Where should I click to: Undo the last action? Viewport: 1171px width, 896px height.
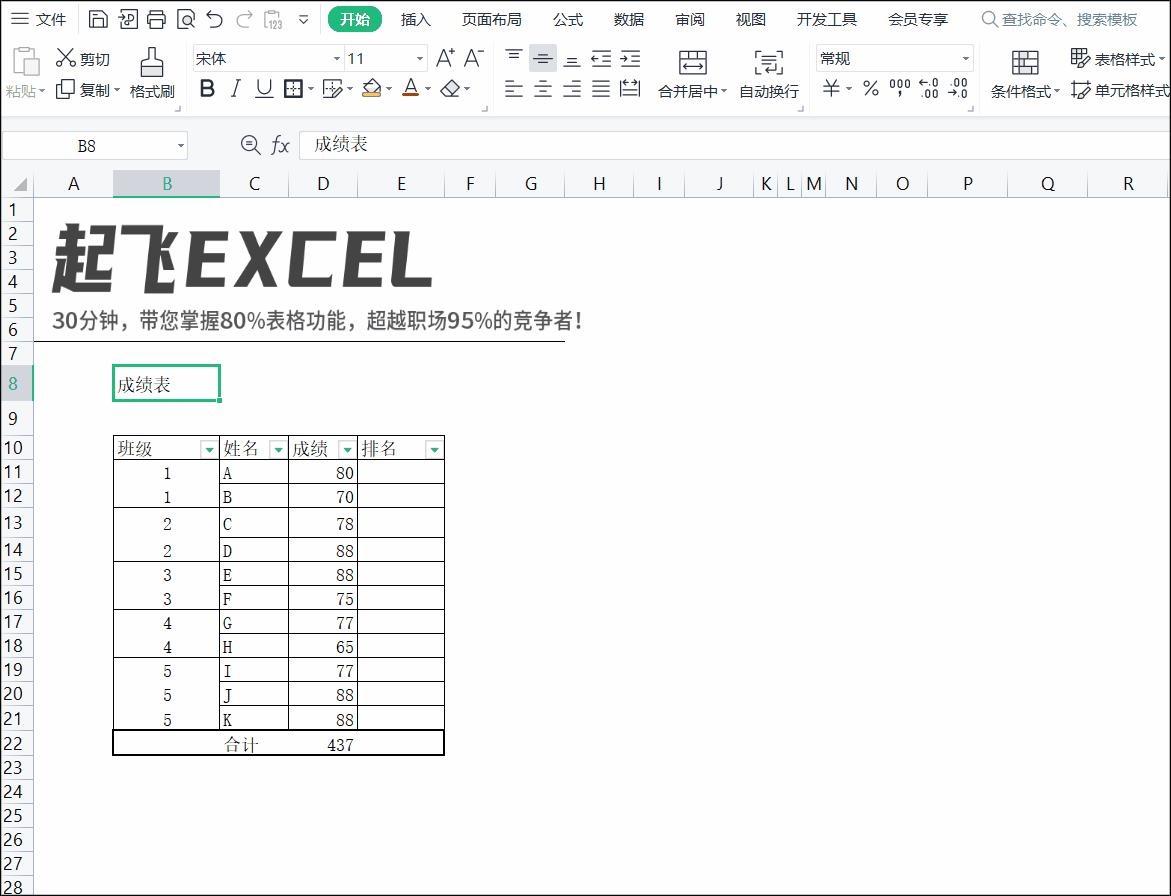point(215,19)
